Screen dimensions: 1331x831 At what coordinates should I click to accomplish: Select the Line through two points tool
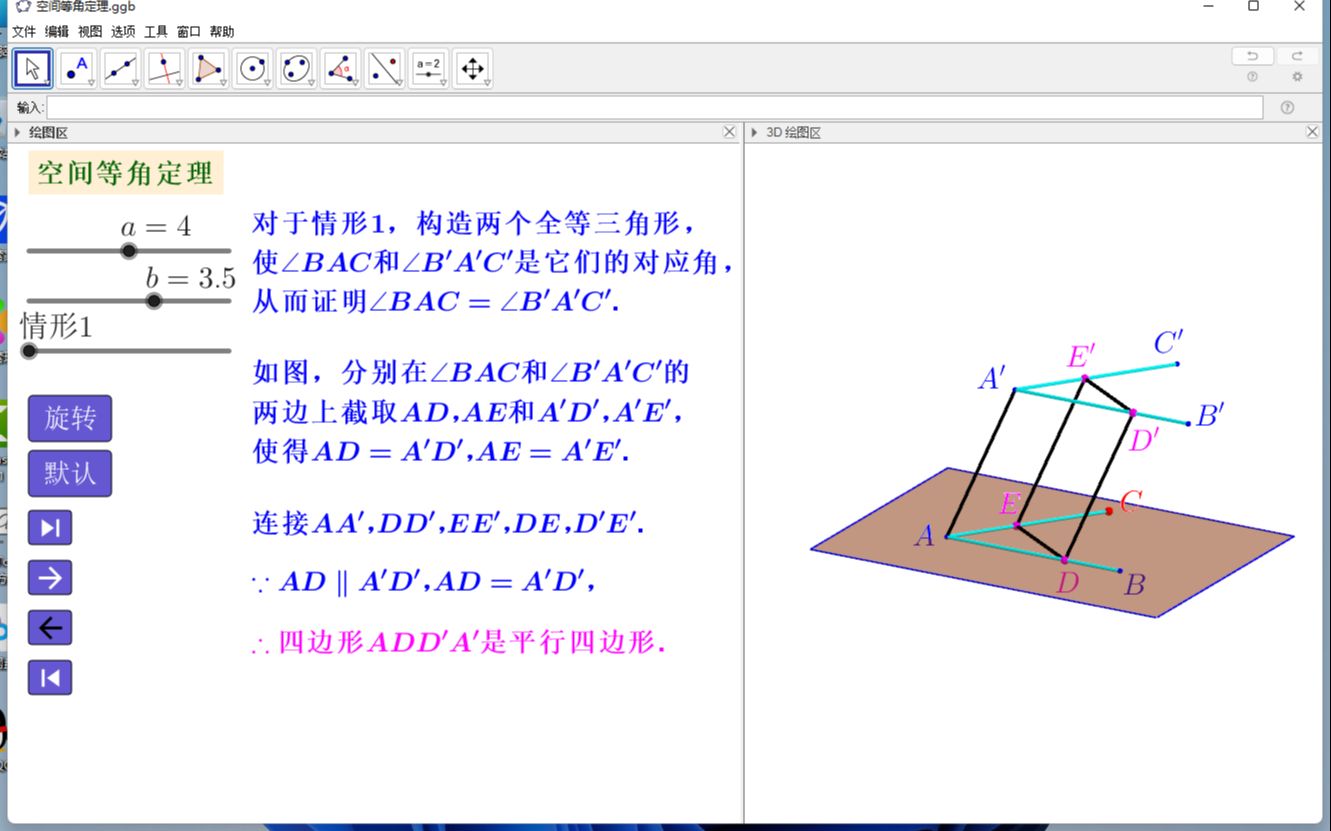(x=120, y=69)
